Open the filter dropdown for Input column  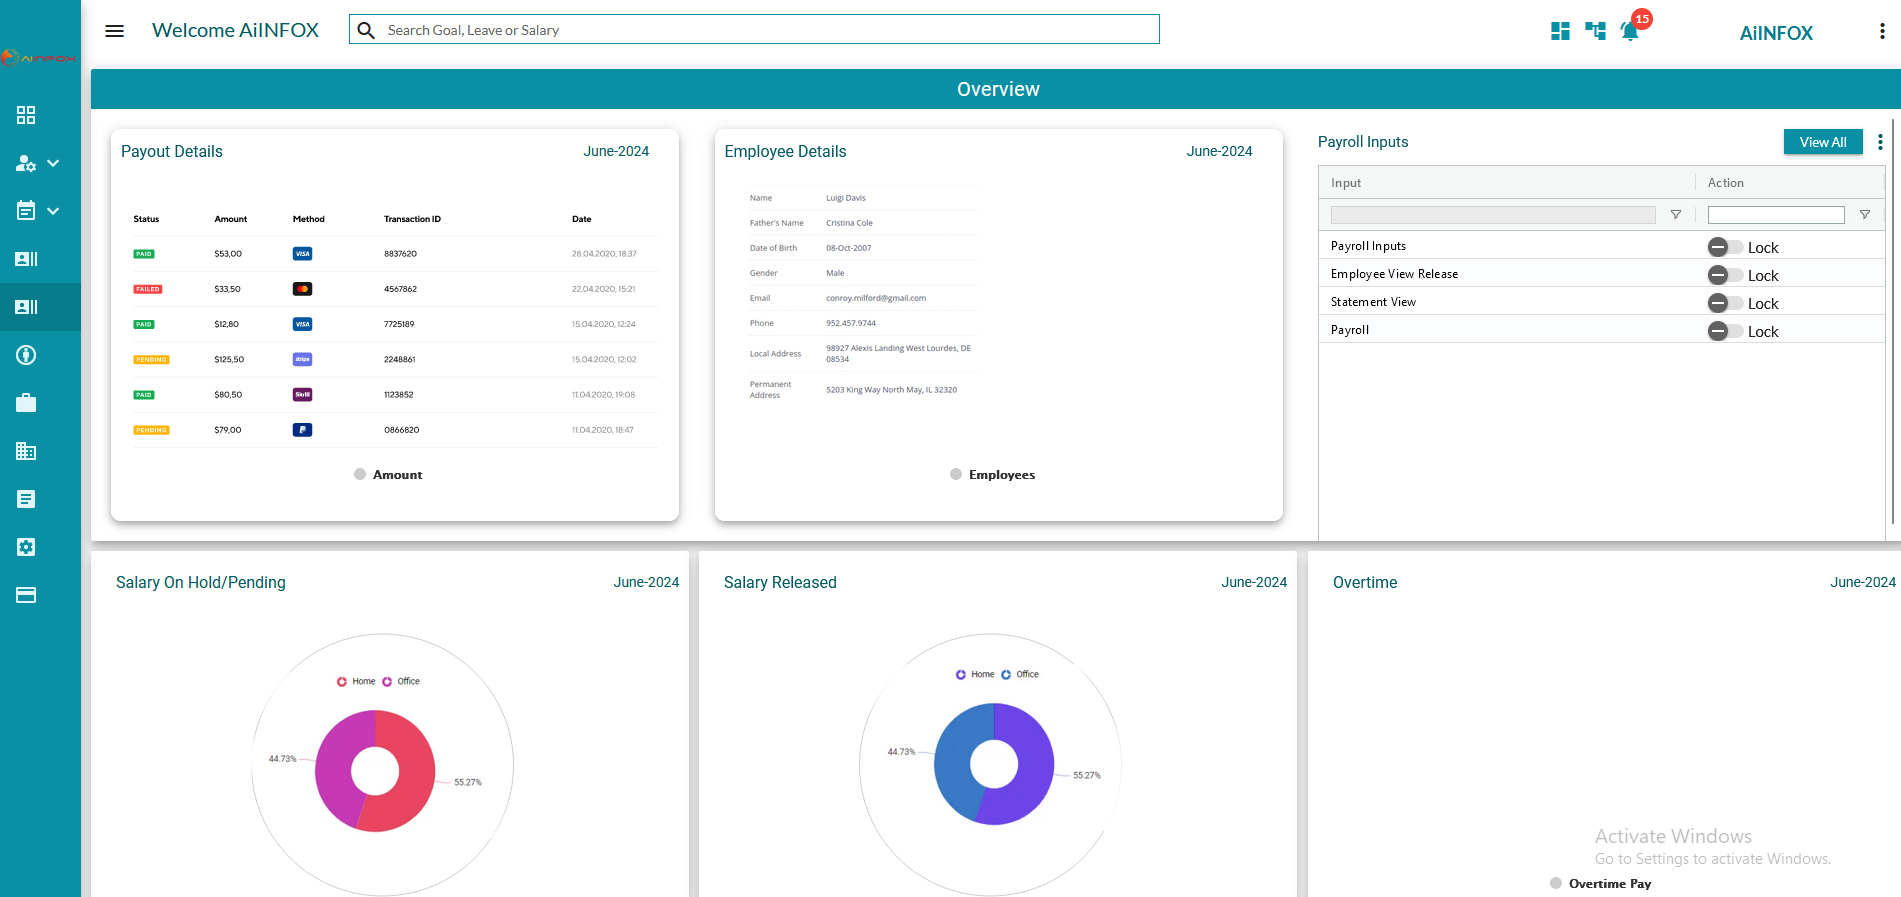pyautogui.click(x=1676, y=215)
